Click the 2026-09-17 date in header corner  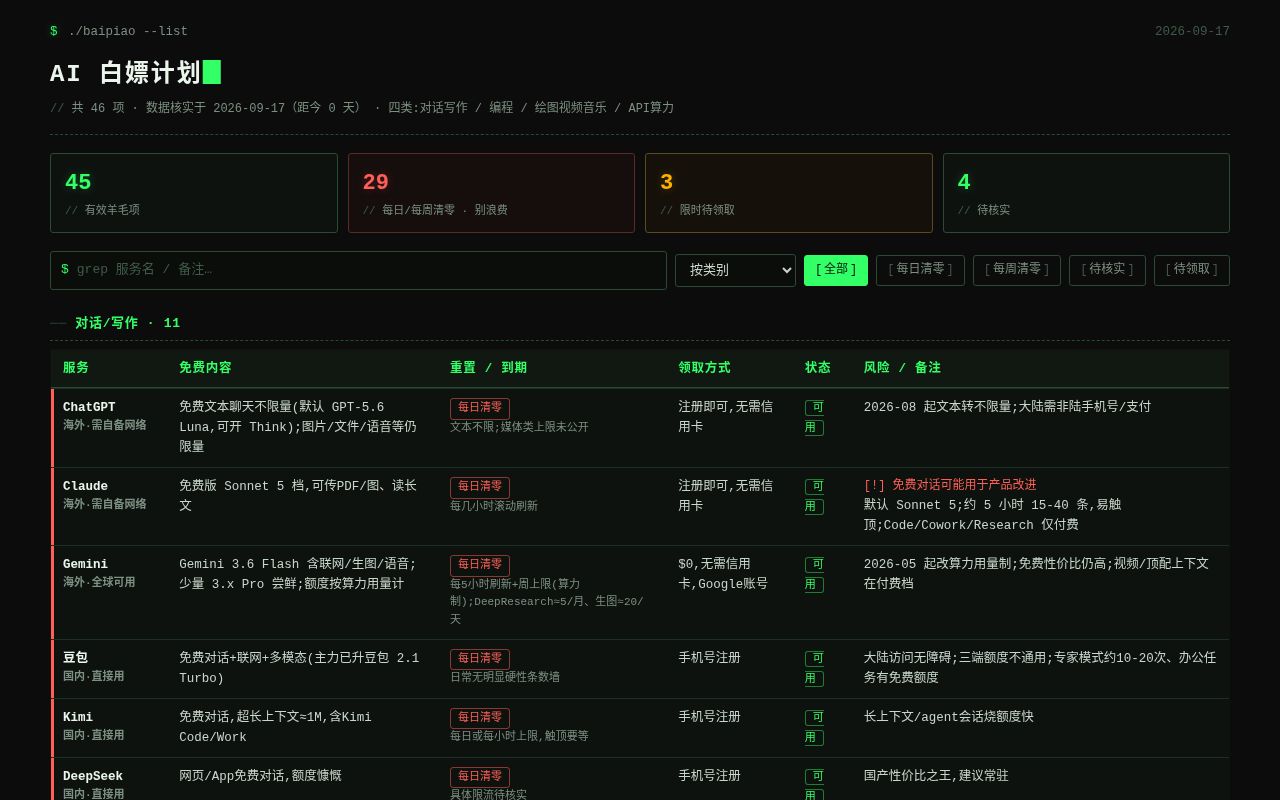pyautogui.click(x=1192, y=32)
